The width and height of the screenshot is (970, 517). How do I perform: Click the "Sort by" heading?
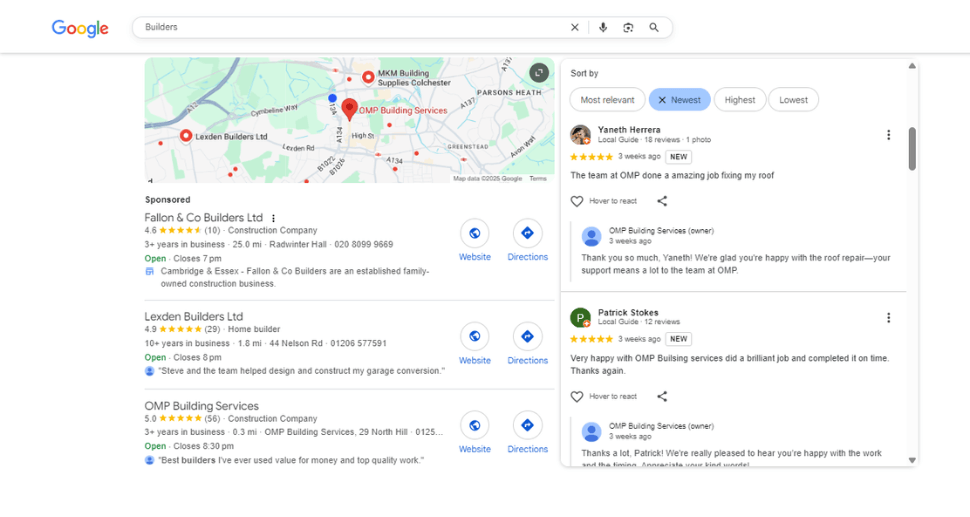tap(584, 73)
